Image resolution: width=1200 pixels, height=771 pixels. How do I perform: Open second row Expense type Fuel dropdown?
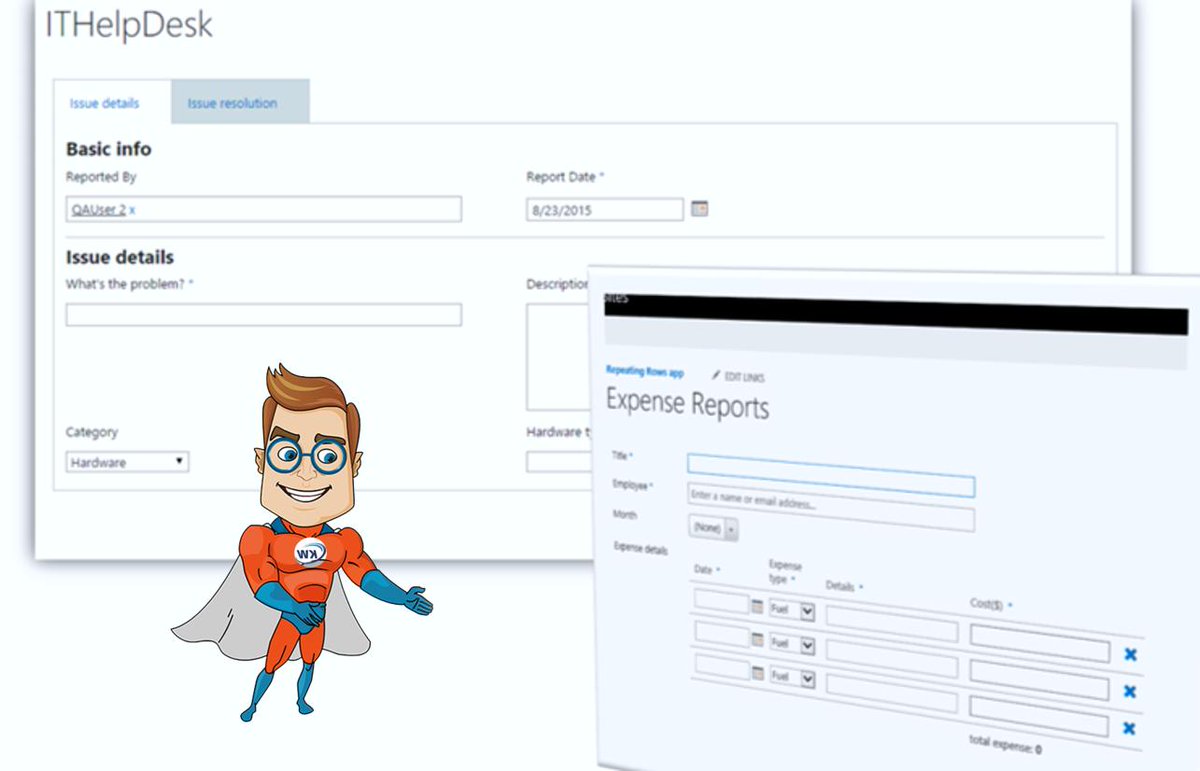(x=792, y=645)
